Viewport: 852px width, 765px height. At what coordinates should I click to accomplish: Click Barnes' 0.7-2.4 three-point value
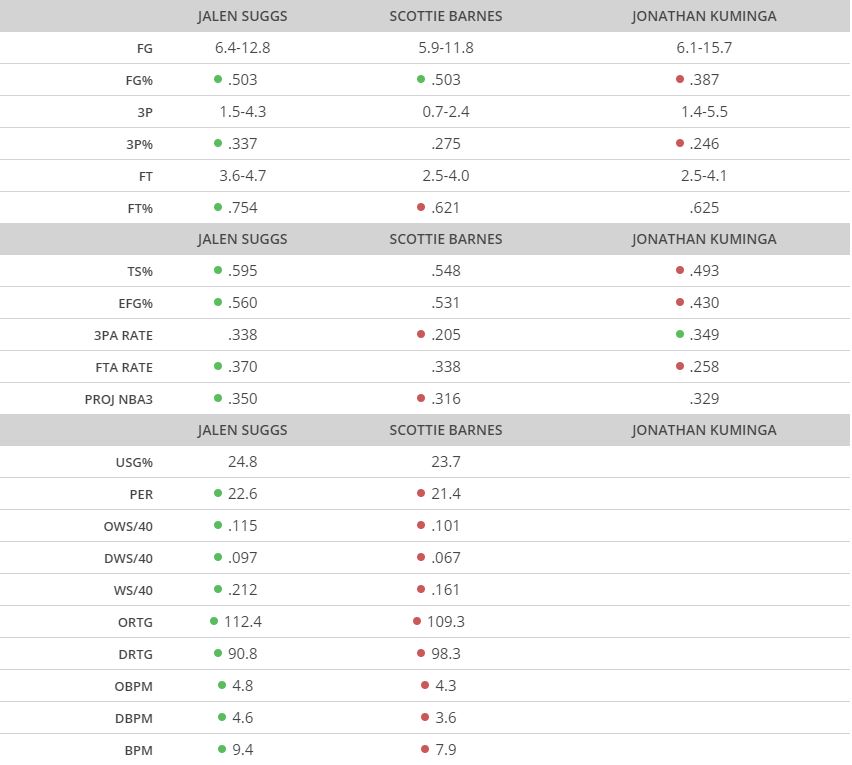tap(446, 112)
